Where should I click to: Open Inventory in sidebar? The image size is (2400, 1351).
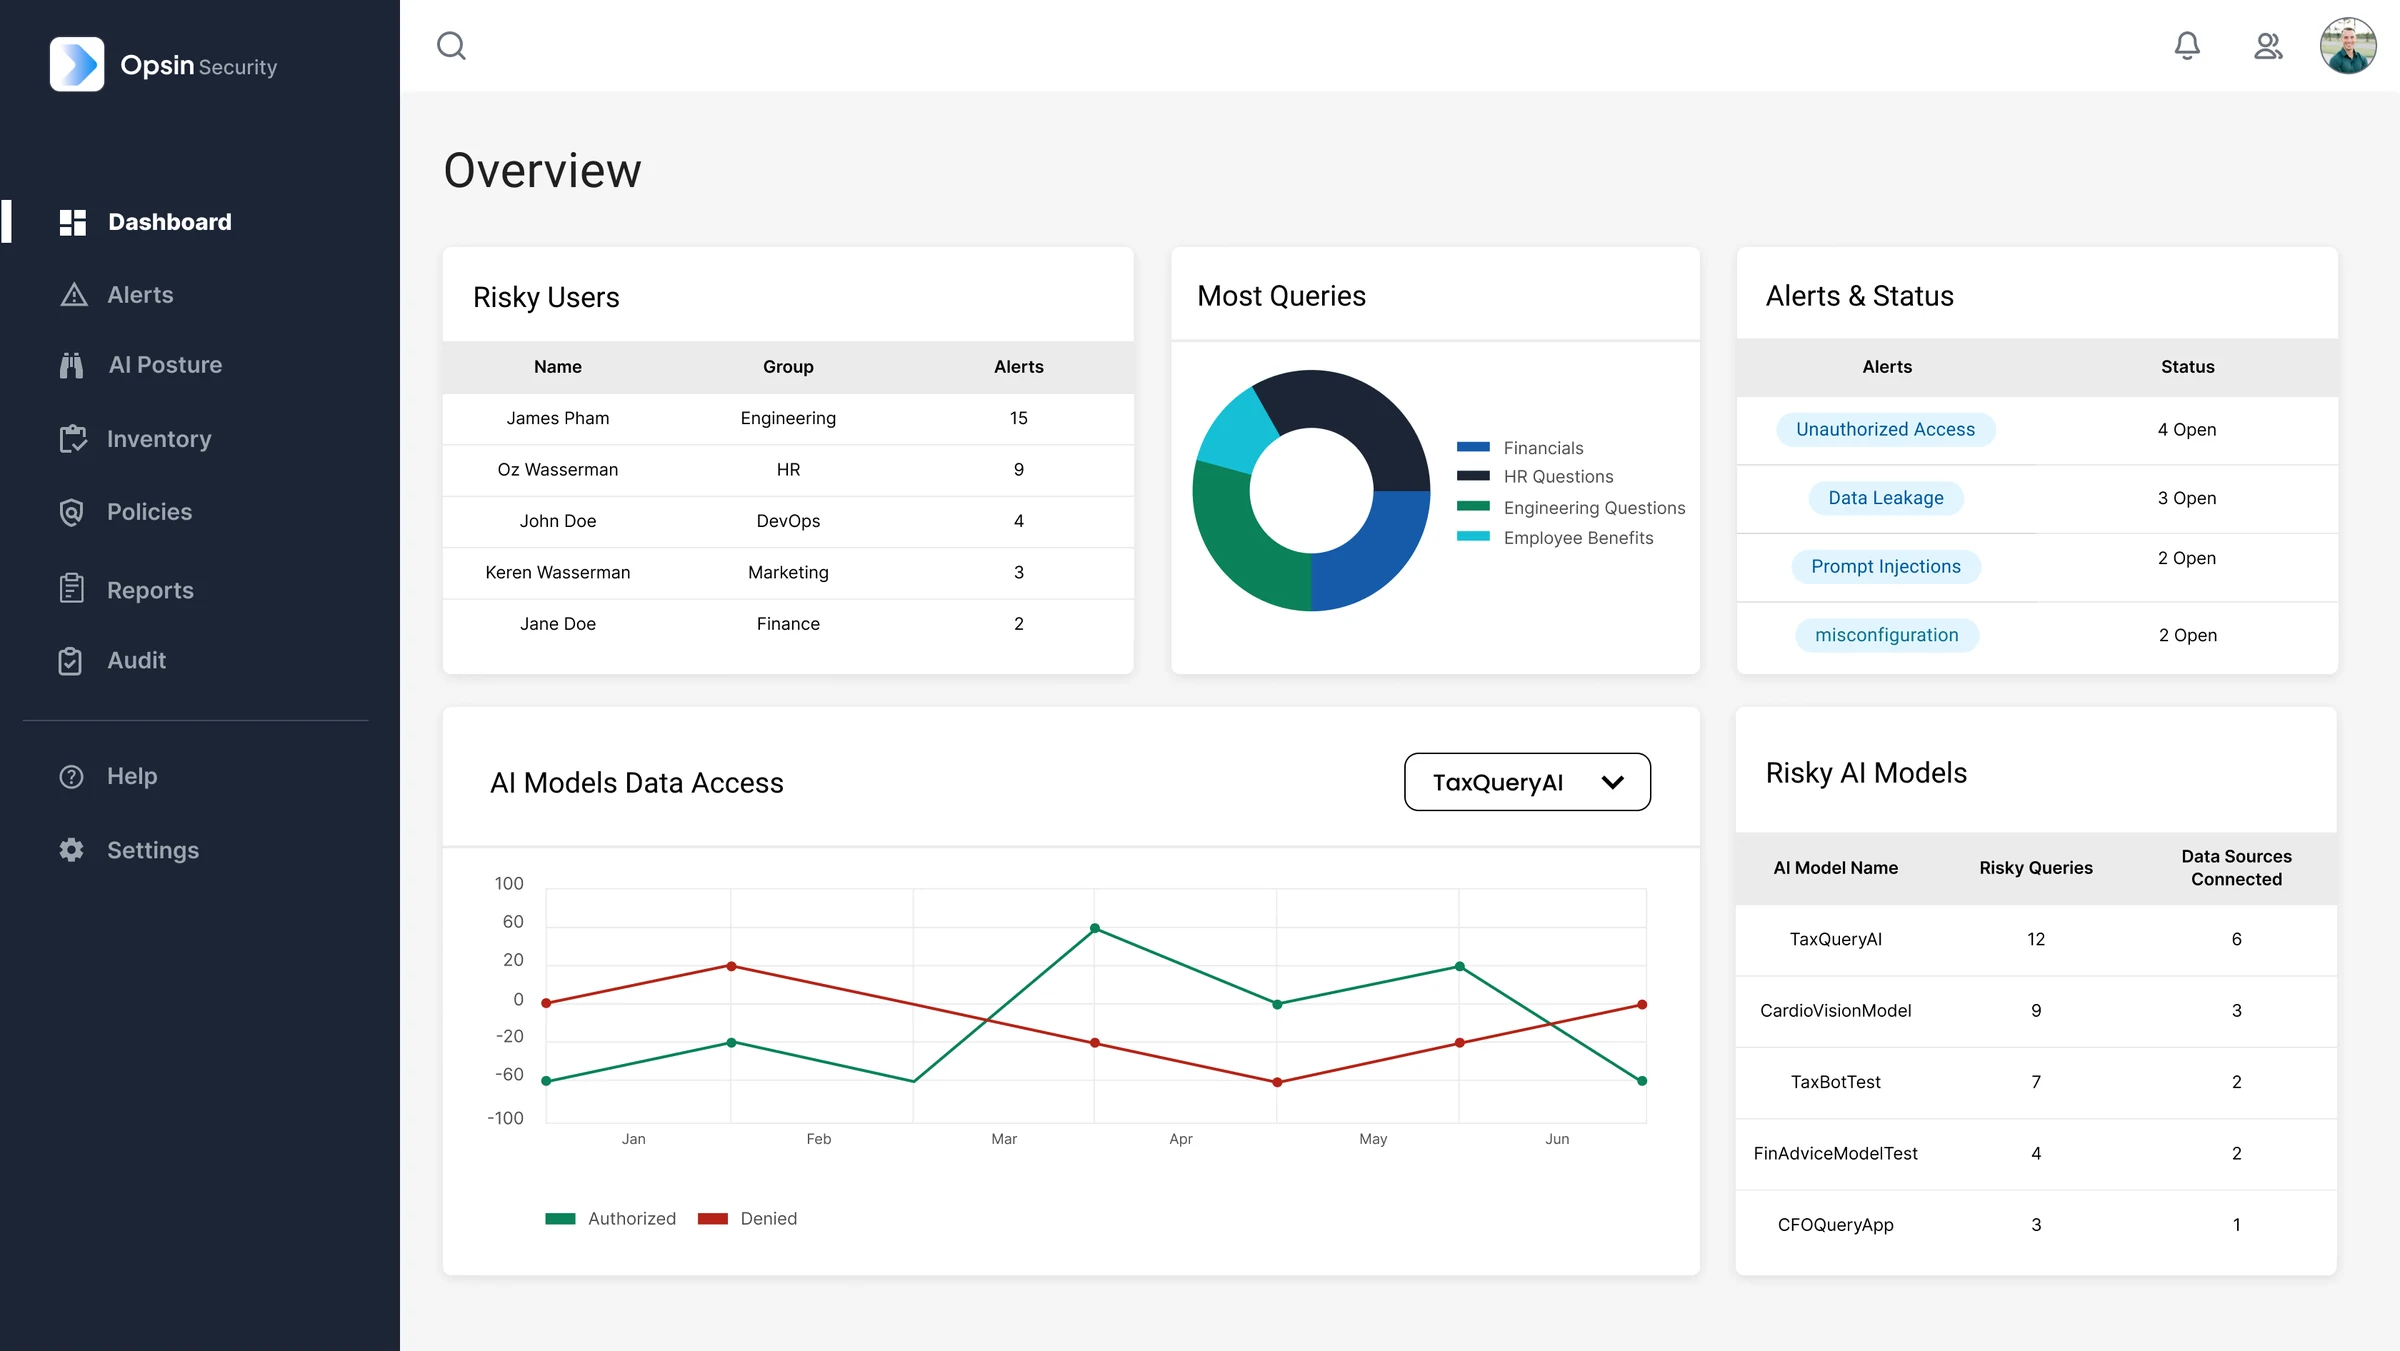point(159,439)
